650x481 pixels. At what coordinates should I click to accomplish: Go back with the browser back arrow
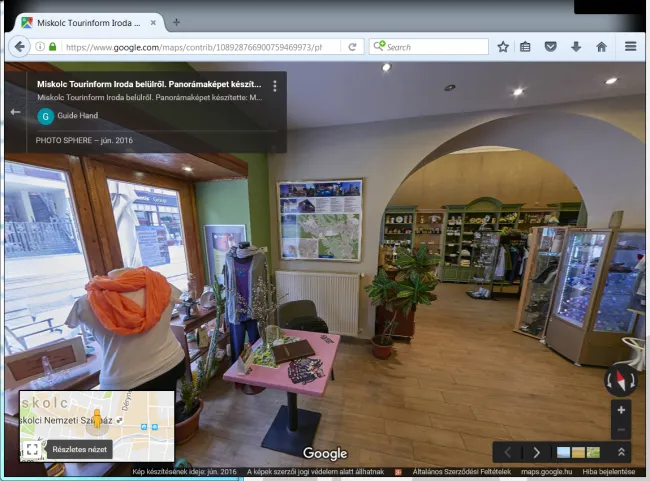(19, 46)
